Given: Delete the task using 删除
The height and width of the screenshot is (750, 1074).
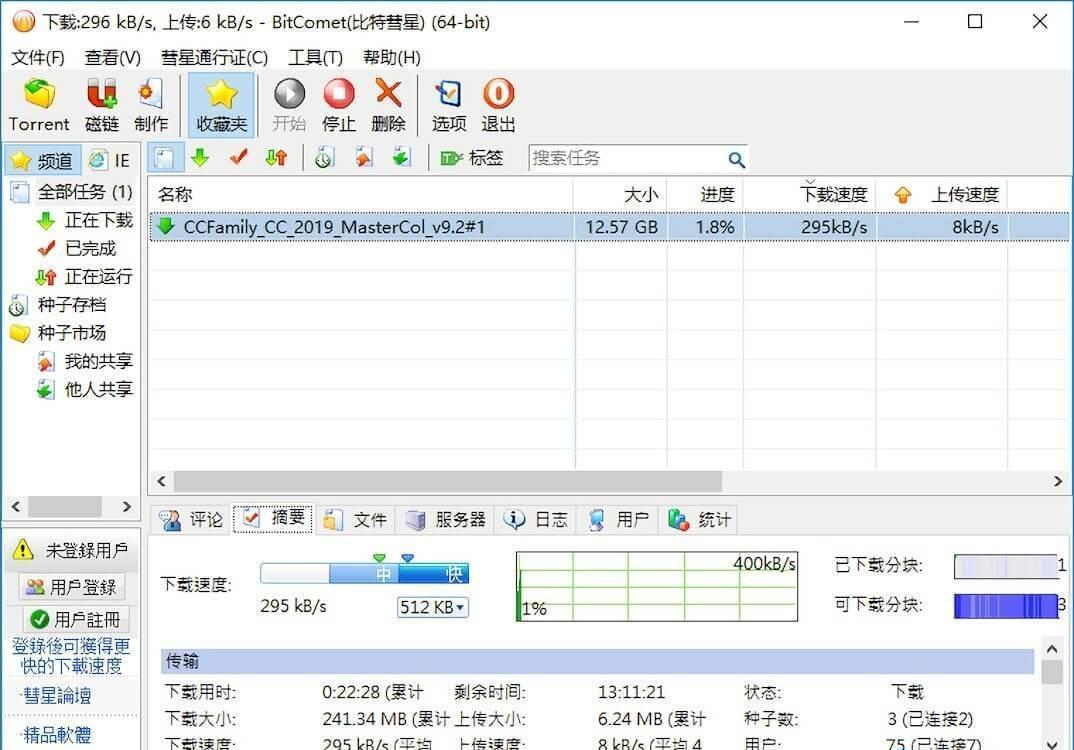Looking at the screenshot, I should point(388,105).
